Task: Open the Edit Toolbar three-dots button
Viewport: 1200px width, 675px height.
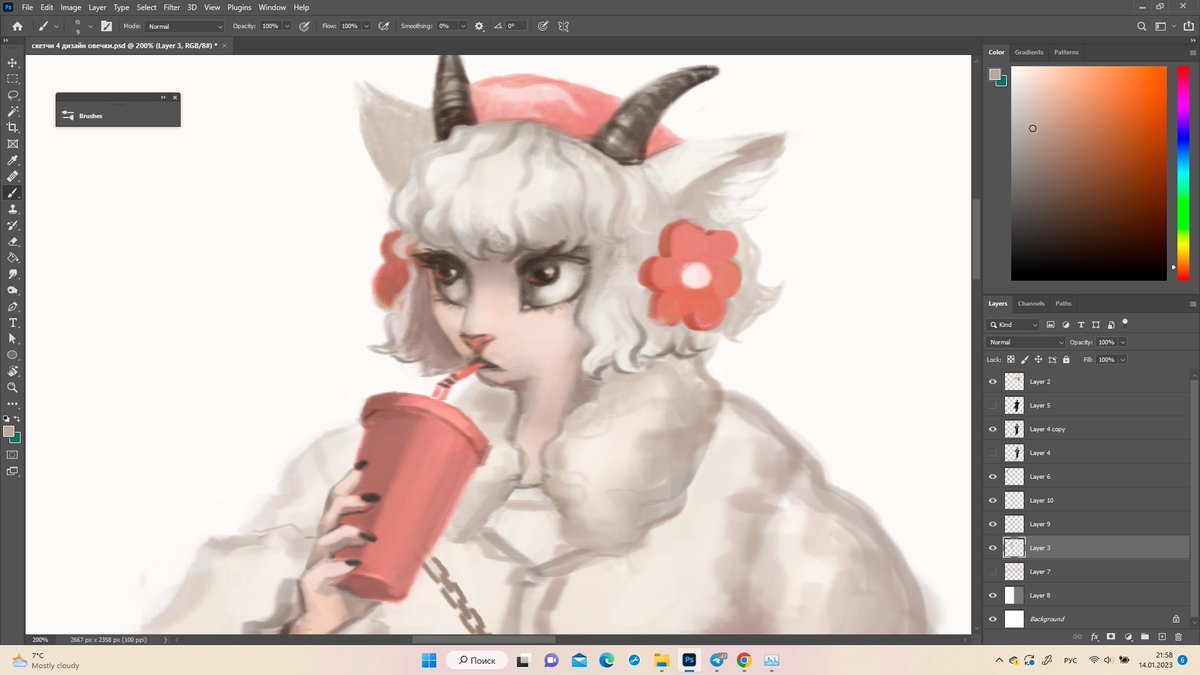Action: click(13, 403)
